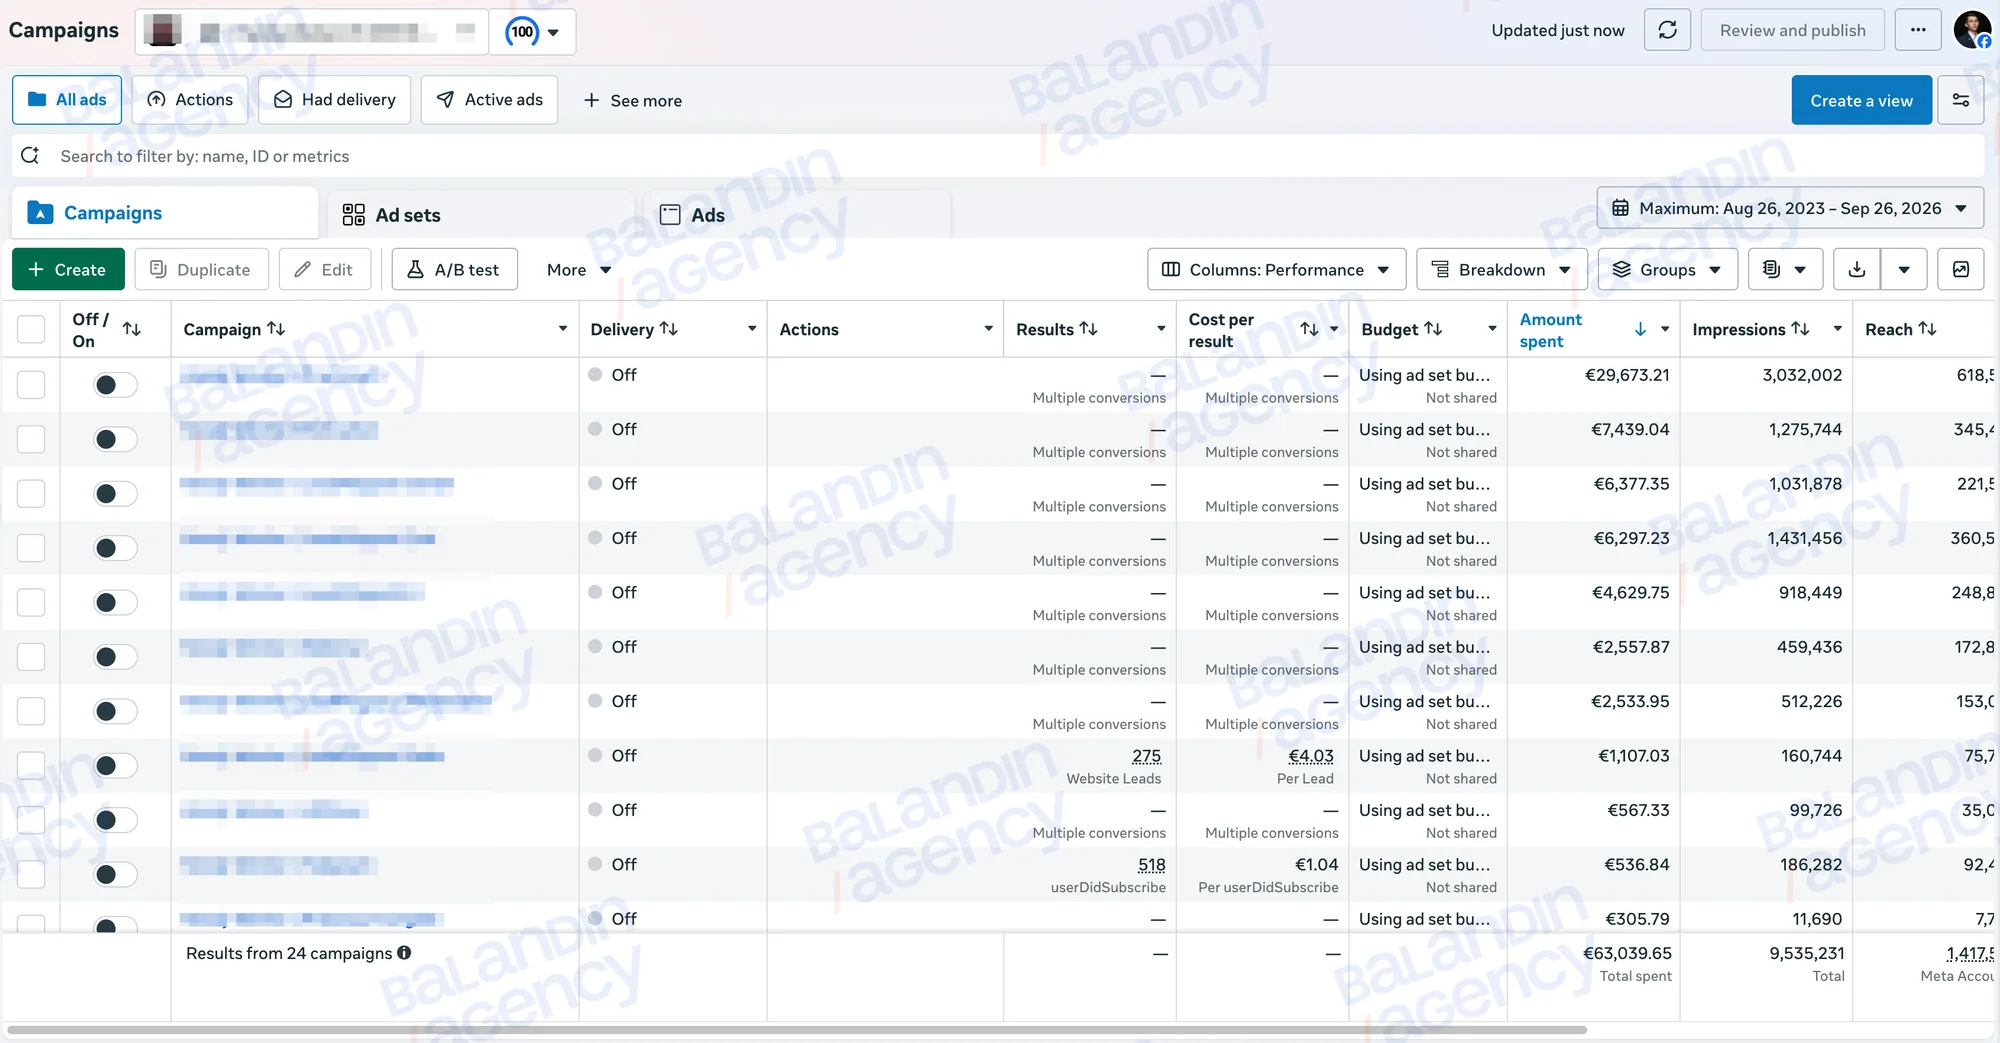Click the refresh data icon

coord(1667,30)
